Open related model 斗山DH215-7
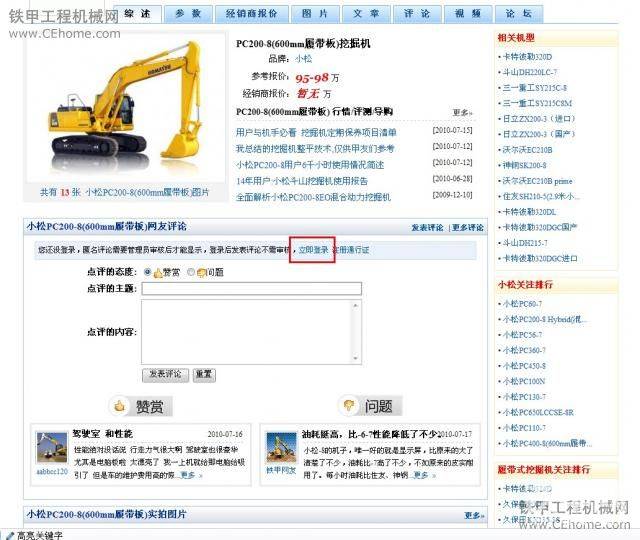 click(x=525, y=243)
